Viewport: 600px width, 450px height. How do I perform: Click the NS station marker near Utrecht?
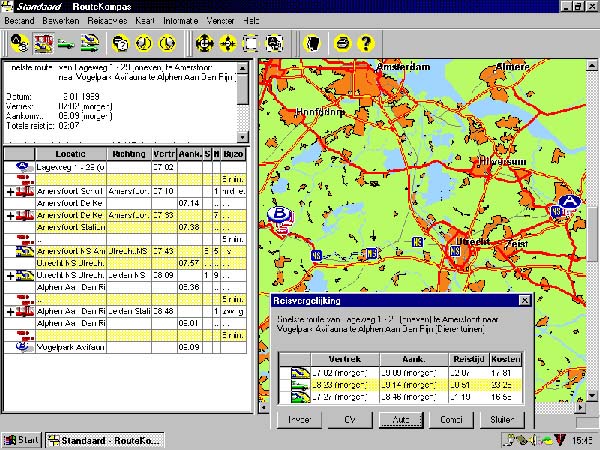click(x=454, y=251)
